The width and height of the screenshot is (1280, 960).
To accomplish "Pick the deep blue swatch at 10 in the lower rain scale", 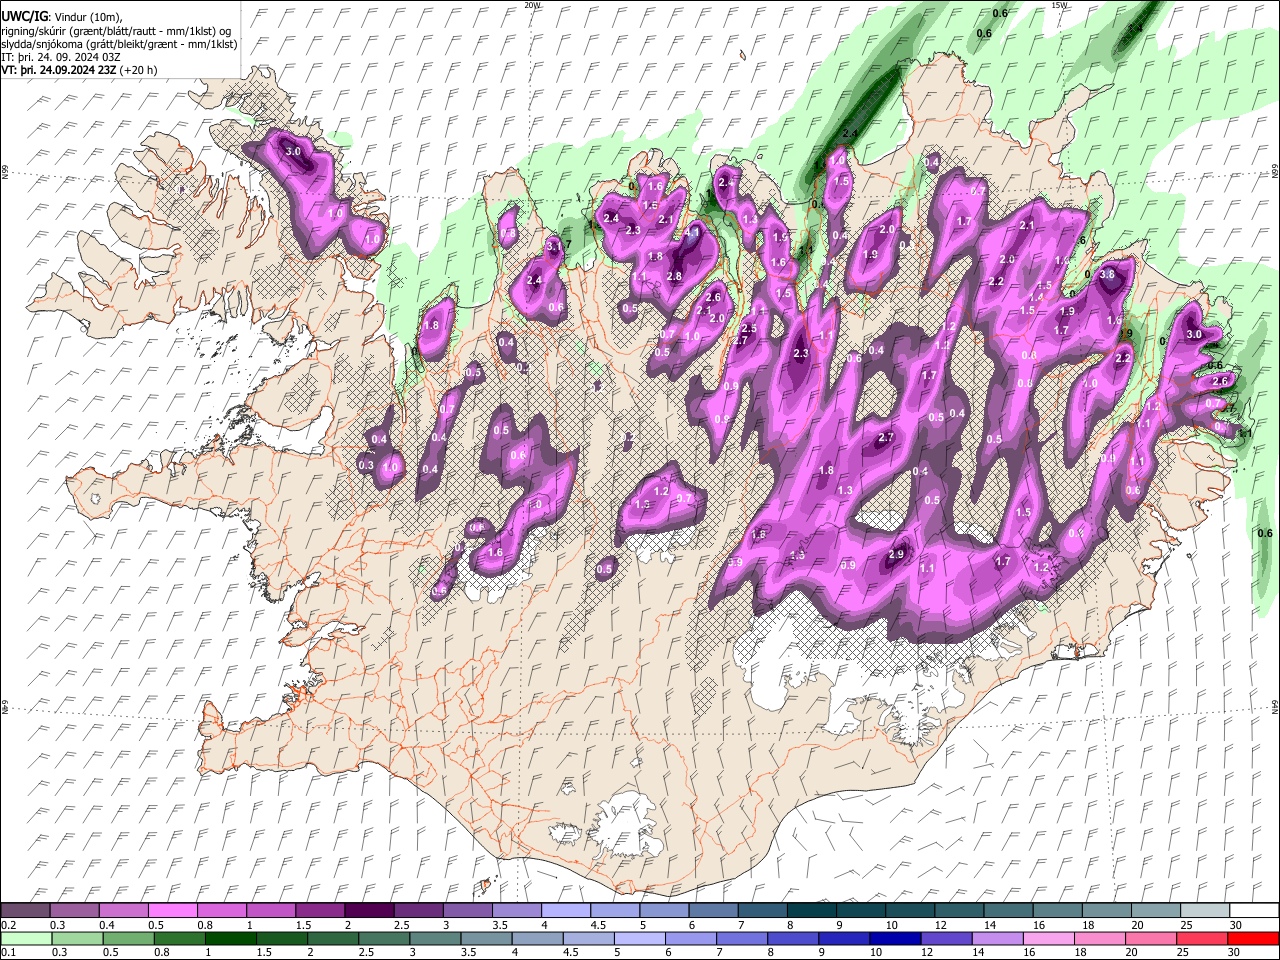I will tap(894, 939).
